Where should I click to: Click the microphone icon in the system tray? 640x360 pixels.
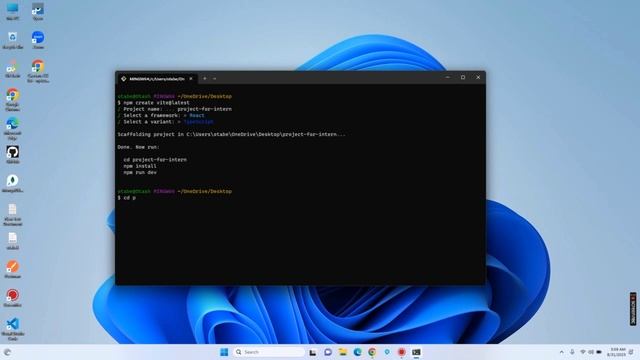coord(572,352)
